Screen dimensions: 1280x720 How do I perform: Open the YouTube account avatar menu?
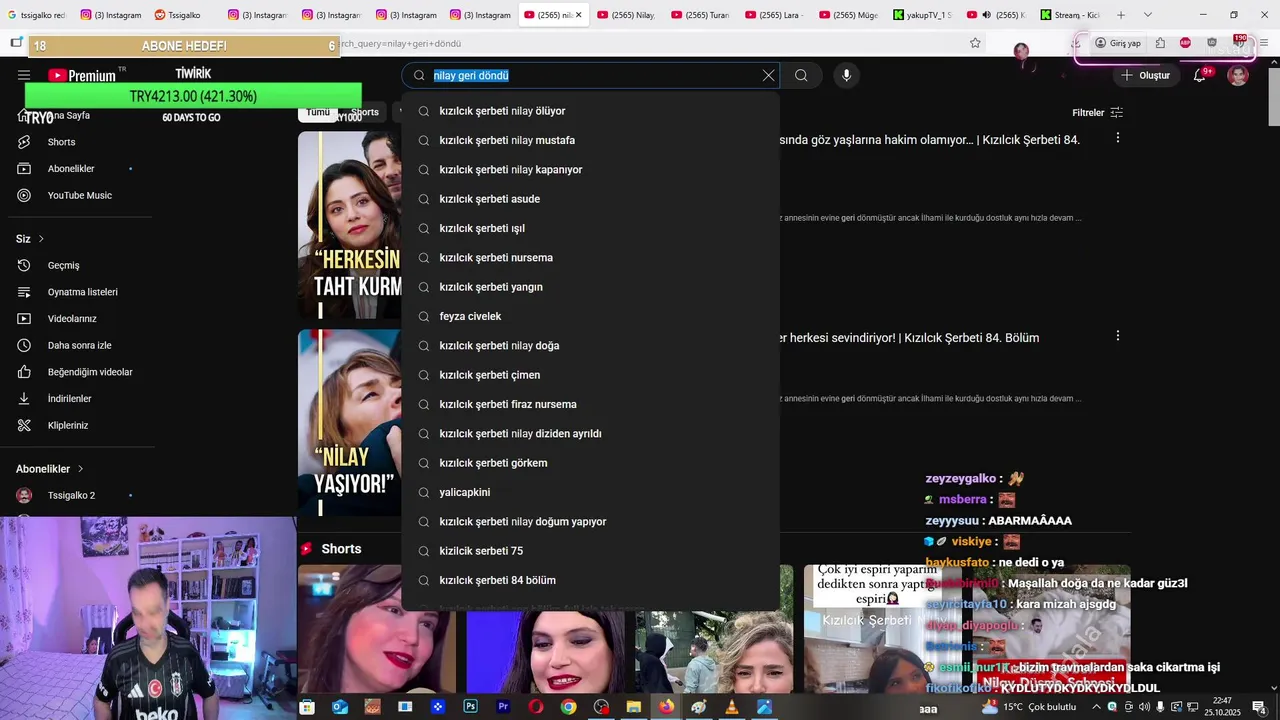click(1238, 75)
